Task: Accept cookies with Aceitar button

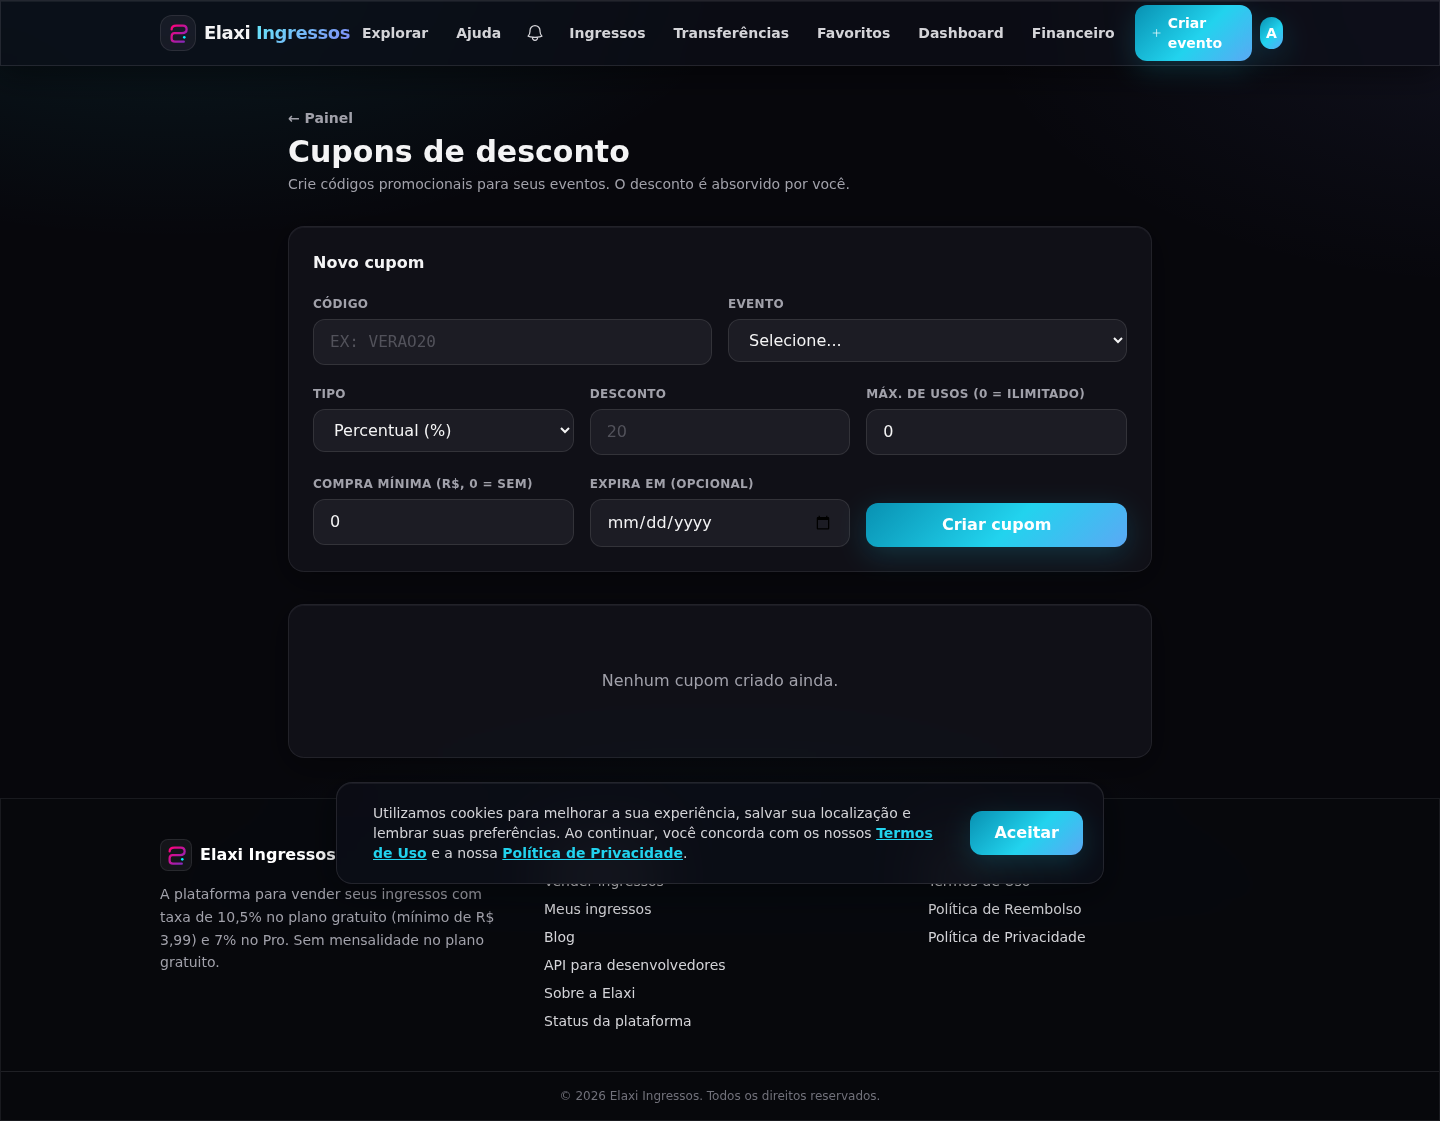Action: pyautogui.click(x=1026, y=833)
